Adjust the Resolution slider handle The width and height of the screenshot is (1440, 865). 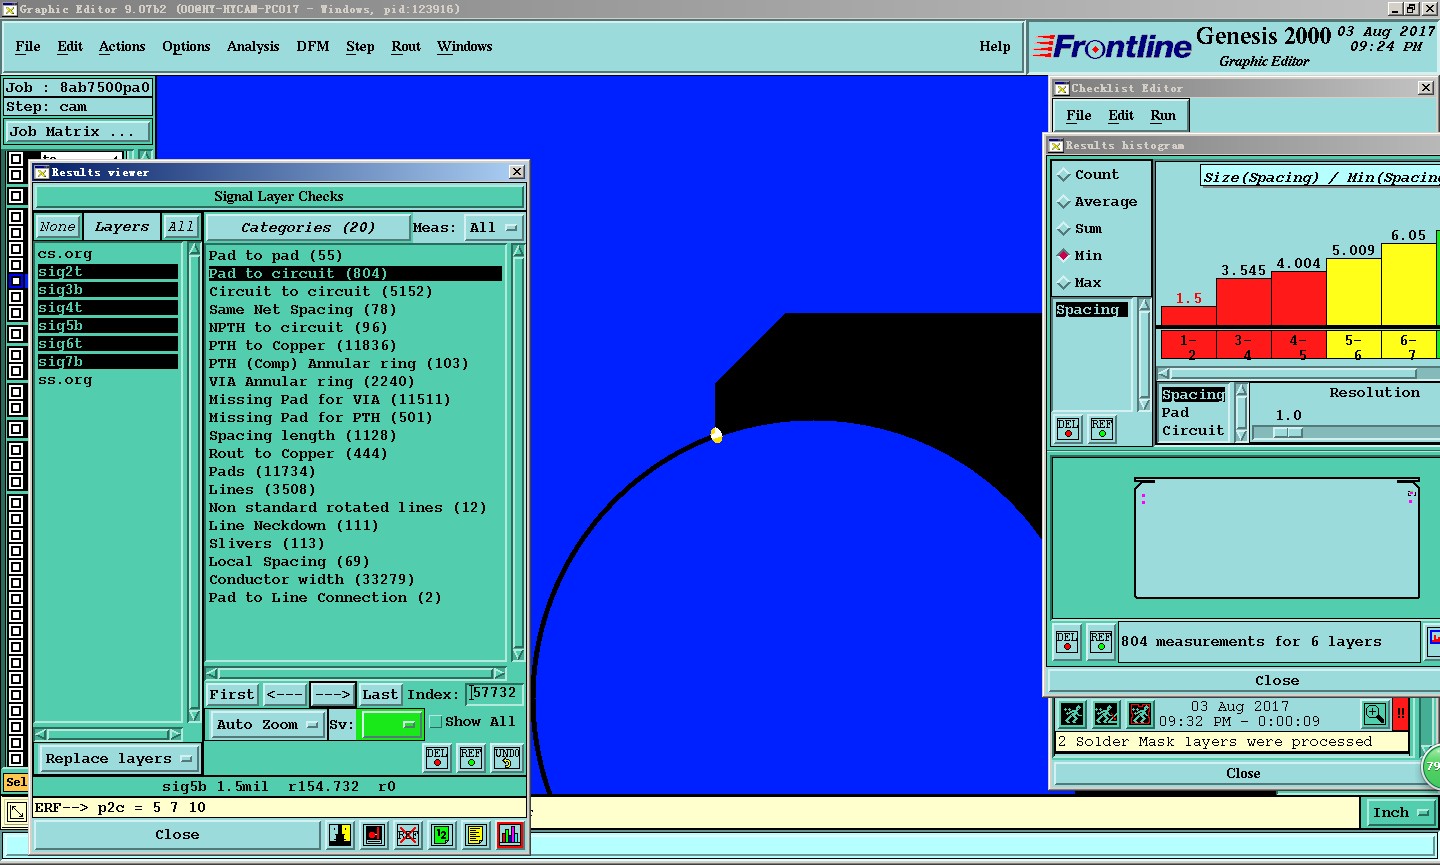[1288, 433]
